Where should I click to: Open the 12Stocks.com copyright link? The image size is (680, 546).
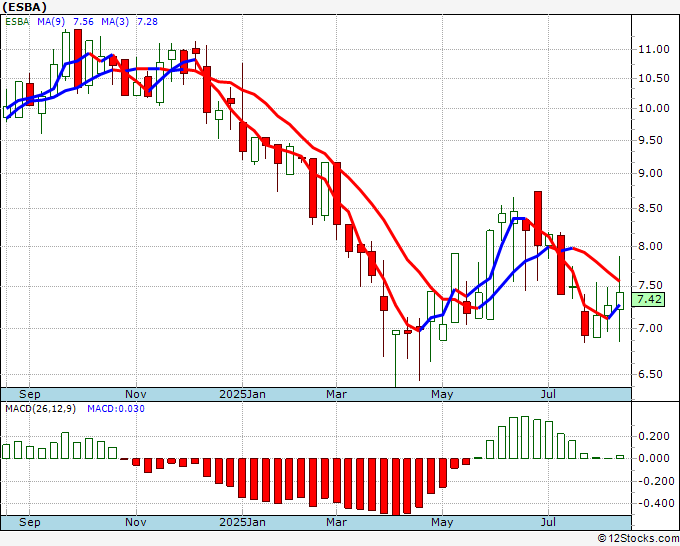[638, 539]
